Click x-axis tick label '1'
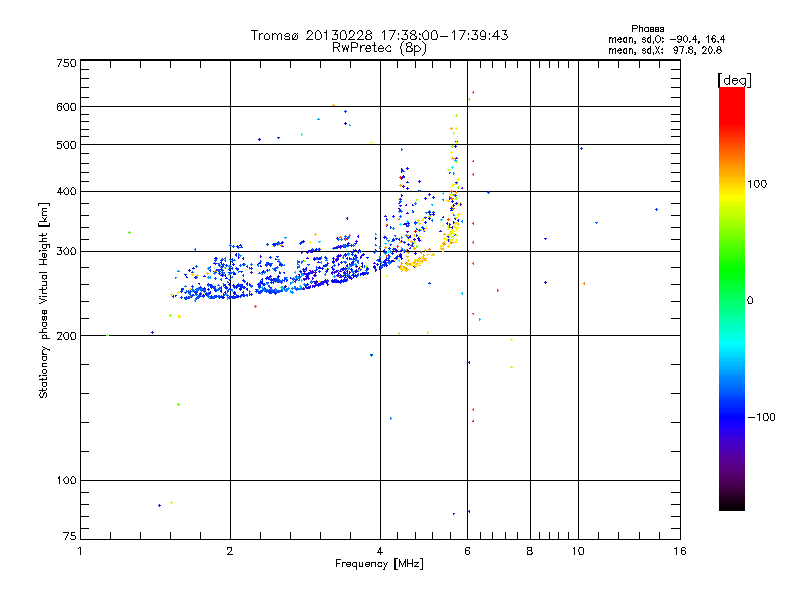The width and height of the screenshot is (800, 600). (80, 551)
